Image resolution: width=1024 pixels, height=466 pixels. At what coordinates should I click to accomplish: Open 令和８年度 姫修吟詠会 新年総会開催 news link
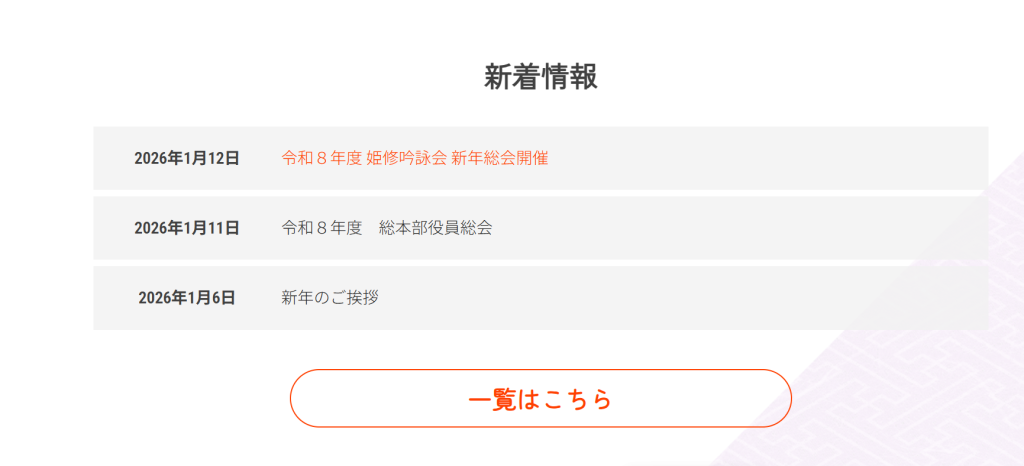tap(414, 158)
